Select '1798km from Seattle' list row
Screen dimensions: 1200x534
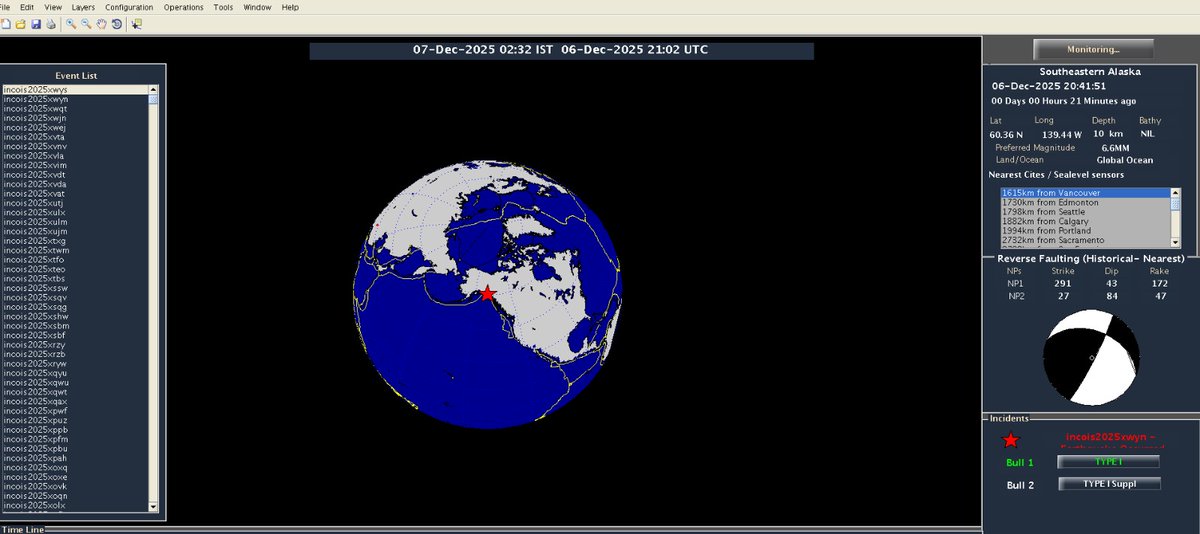click(x=1085, y=212)
